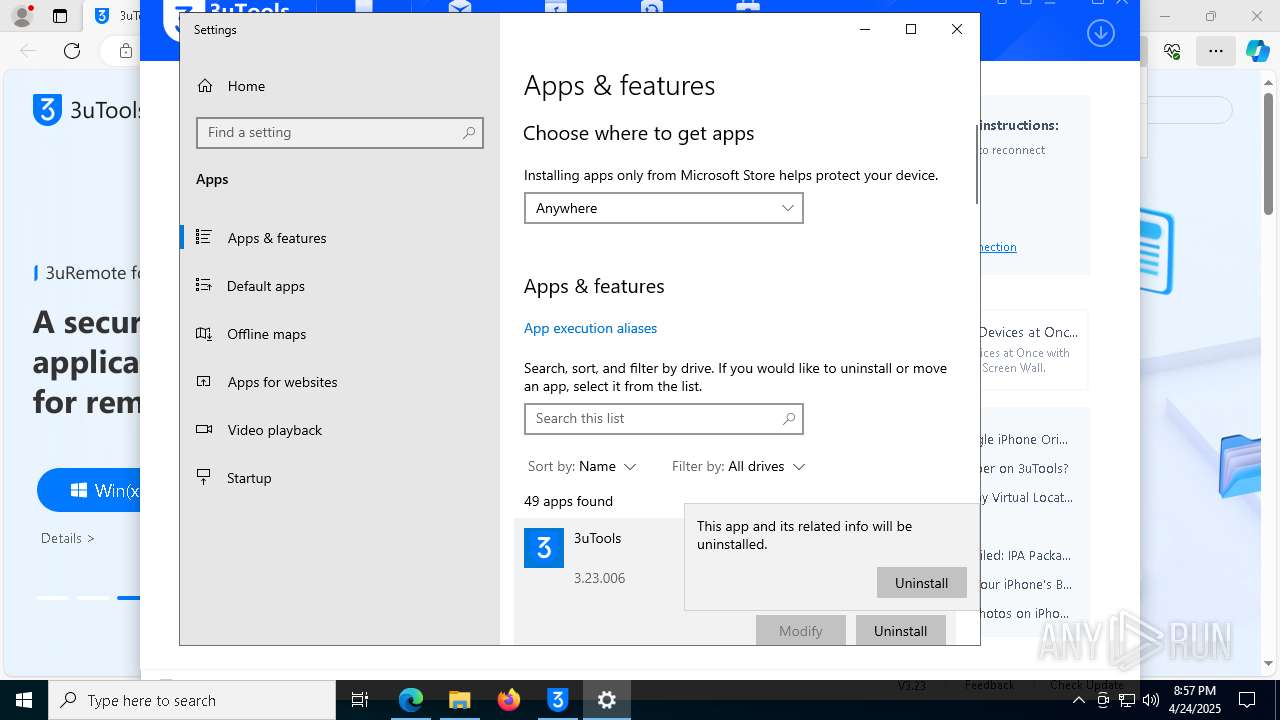This screenshot has height=720, width=1280.
Task: Click the magnifier in Find a setting
Action: point(469,132)
